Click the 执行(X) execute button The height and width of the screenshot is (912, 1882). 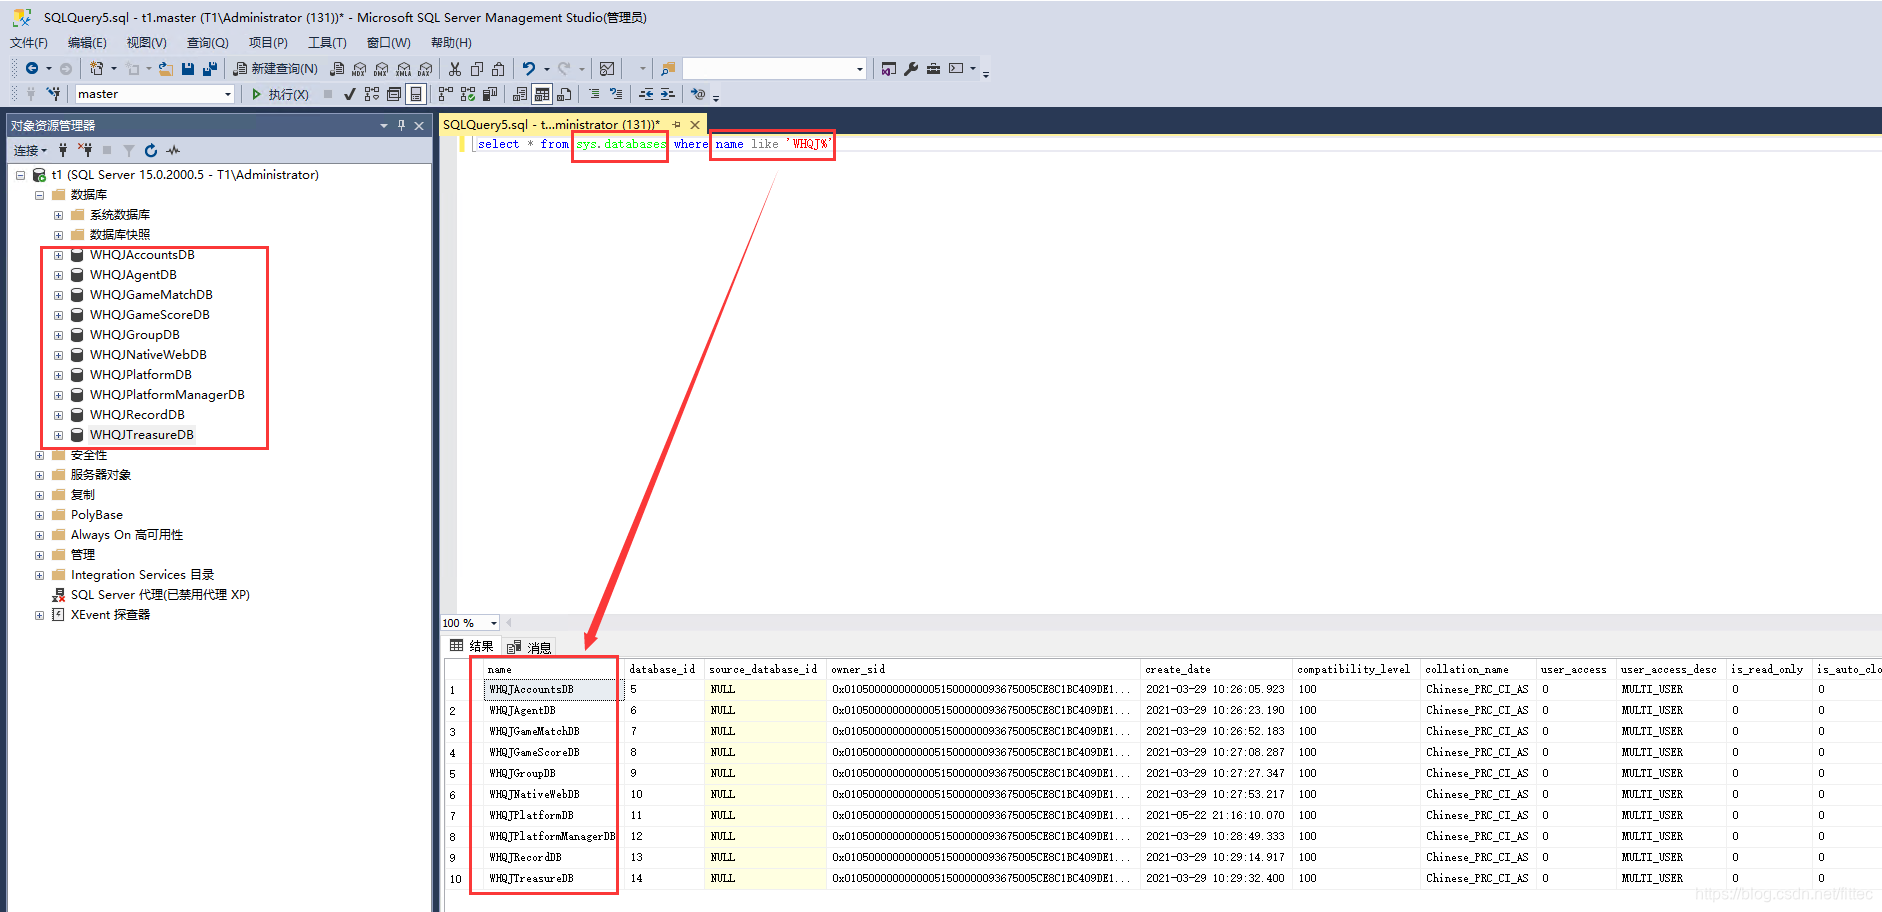280,94
